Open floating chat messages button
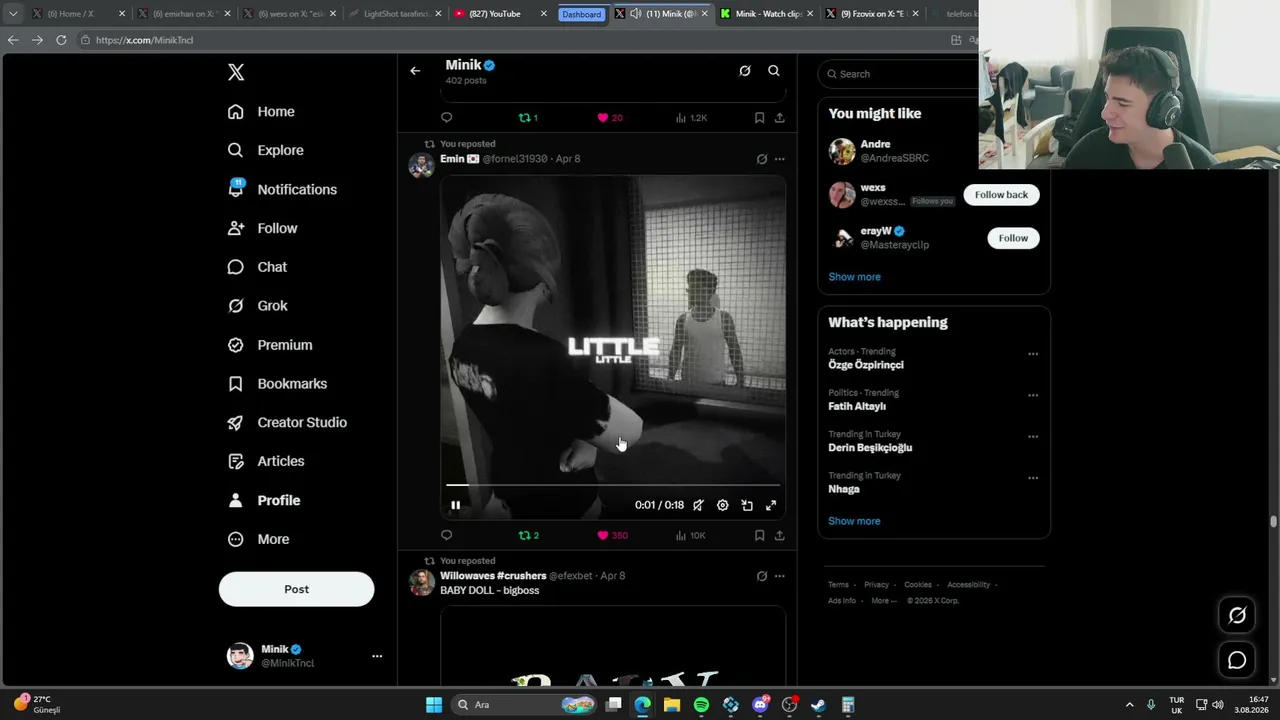This screenshot has height=720, width=1280. (1237, 660)
